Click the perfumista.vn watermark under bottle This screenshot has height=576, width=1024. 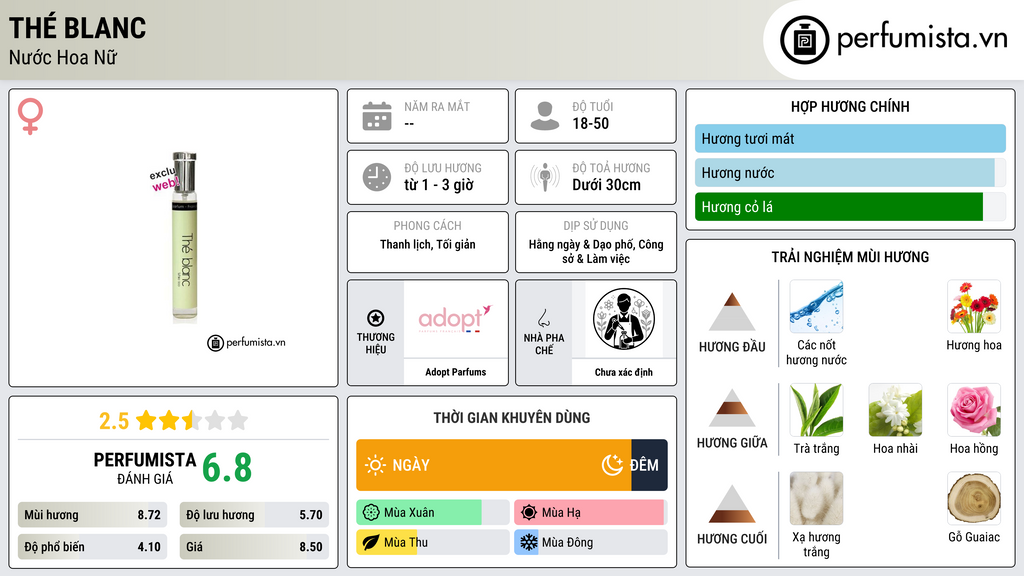pyautogui.click(x=246, y=342)
